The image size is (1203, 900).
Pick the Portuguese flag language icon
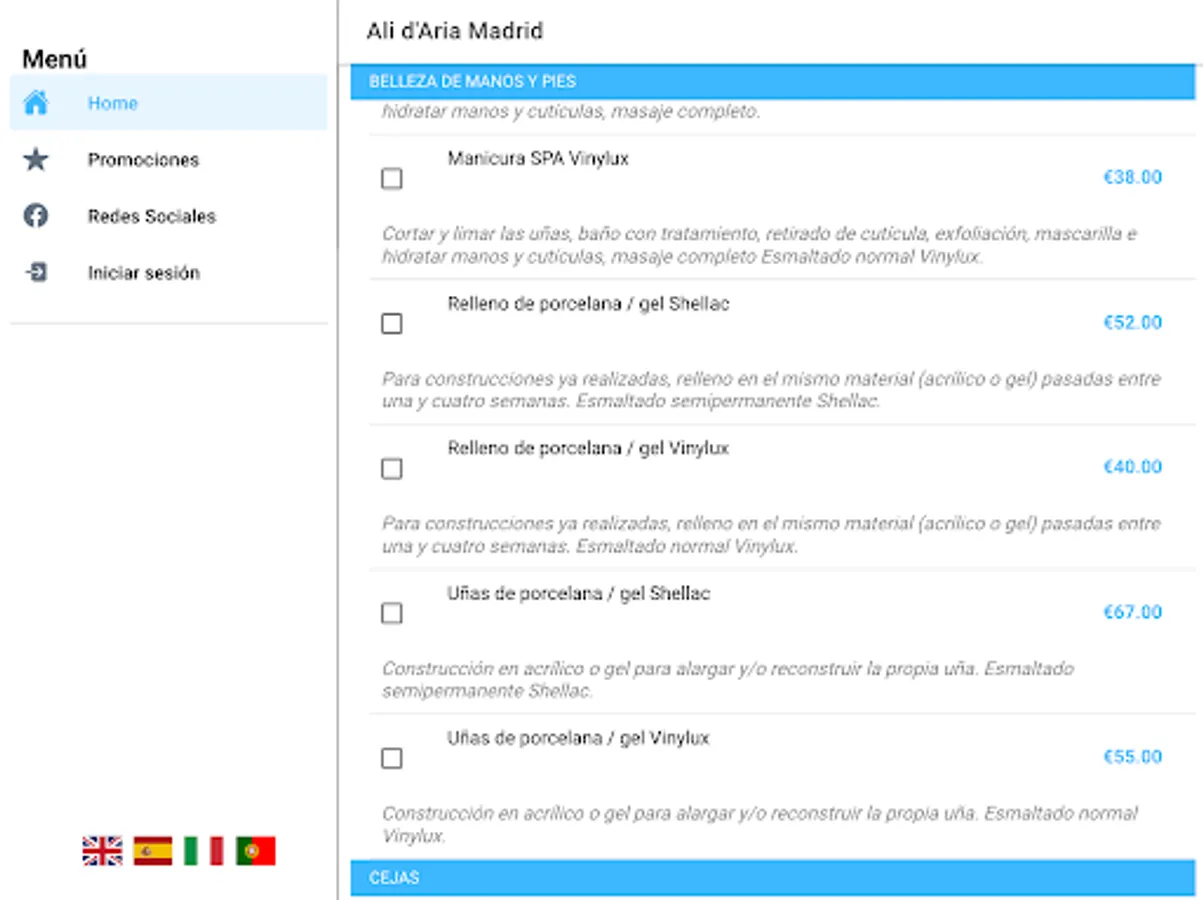(x=255, y=851)
